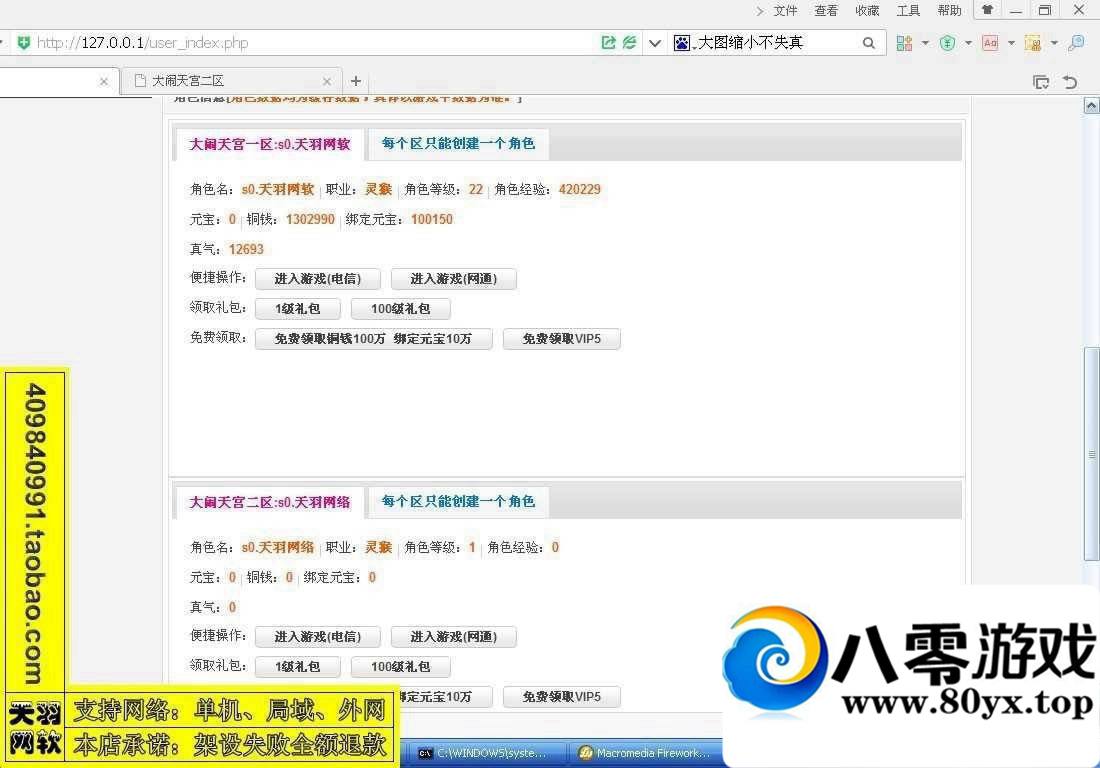Click 进入游戏(电信) for 二区 character
Viewport: 1100px width, 768px height.
tap(318, 637)
